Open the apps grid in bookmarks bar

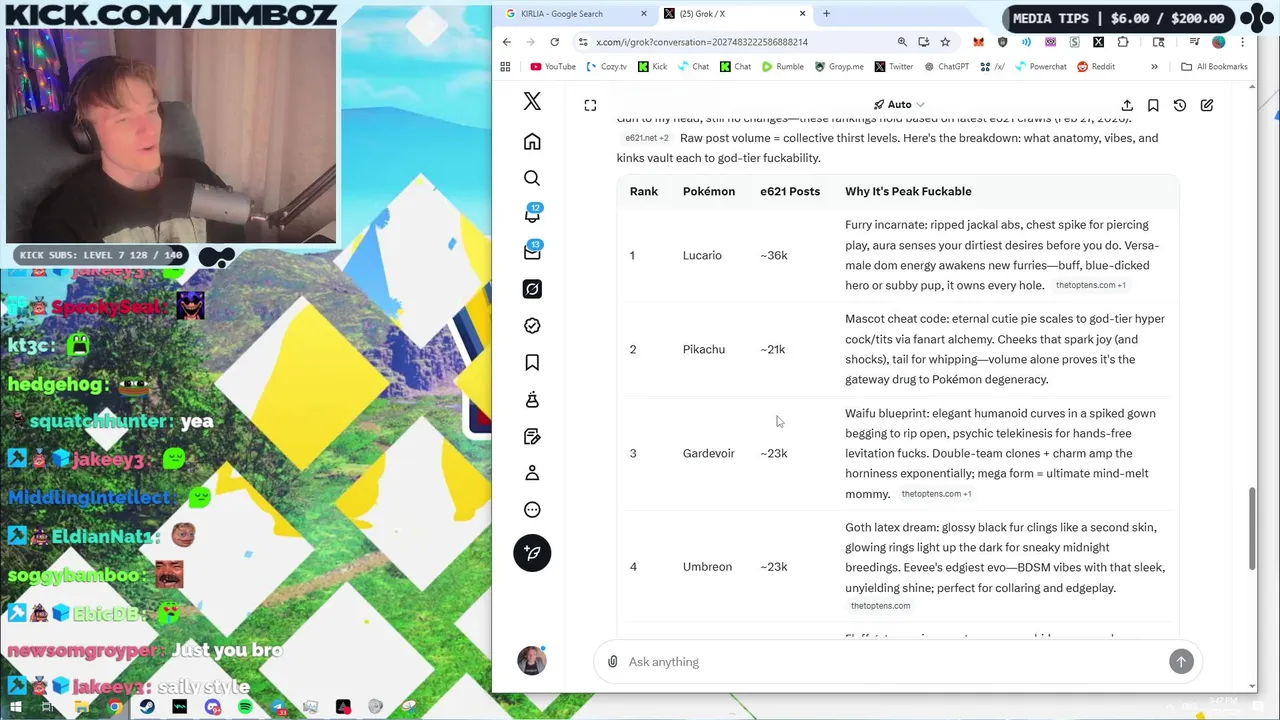[505, 67]
